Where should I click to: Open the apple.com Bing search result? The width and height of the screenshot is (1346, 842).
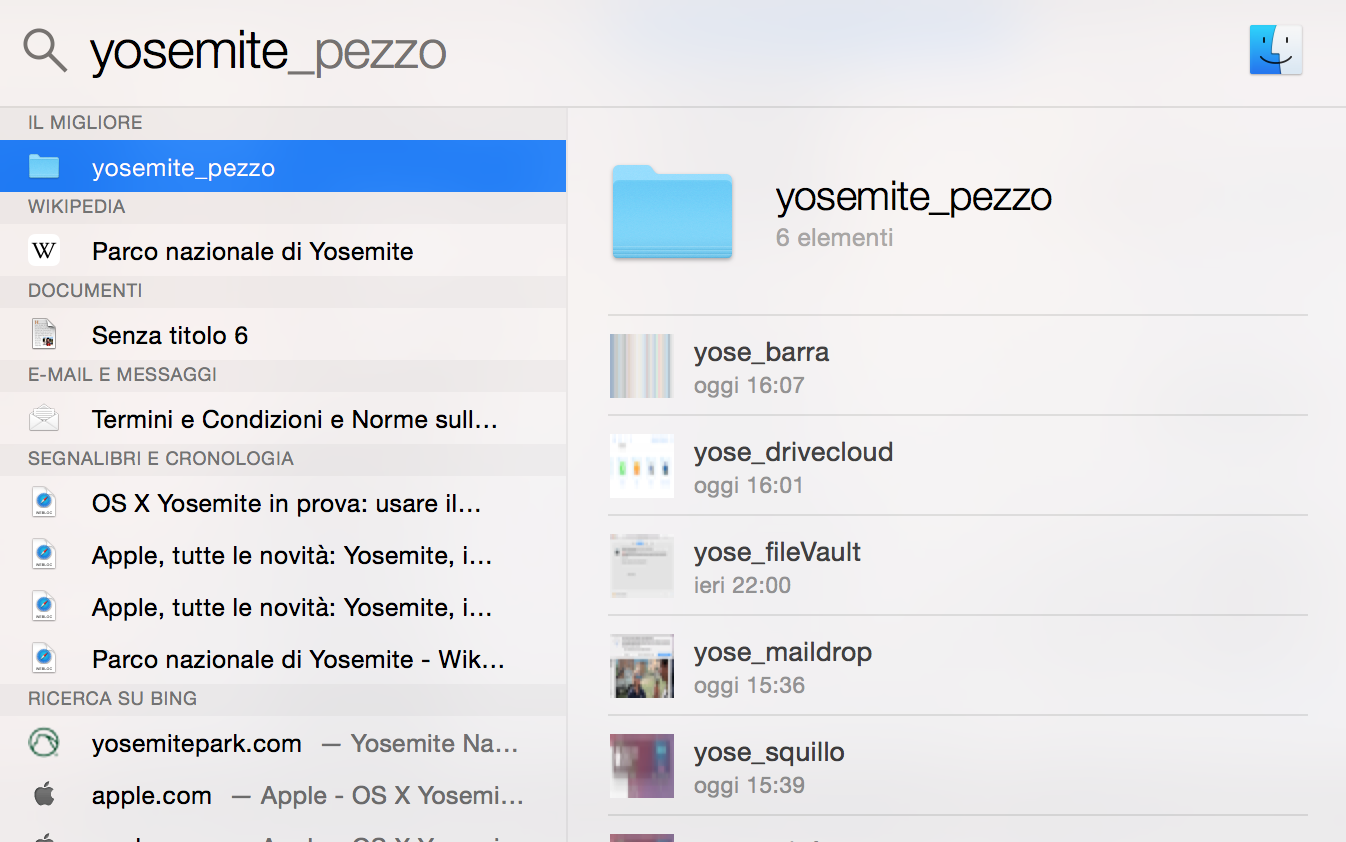point(152,795)
